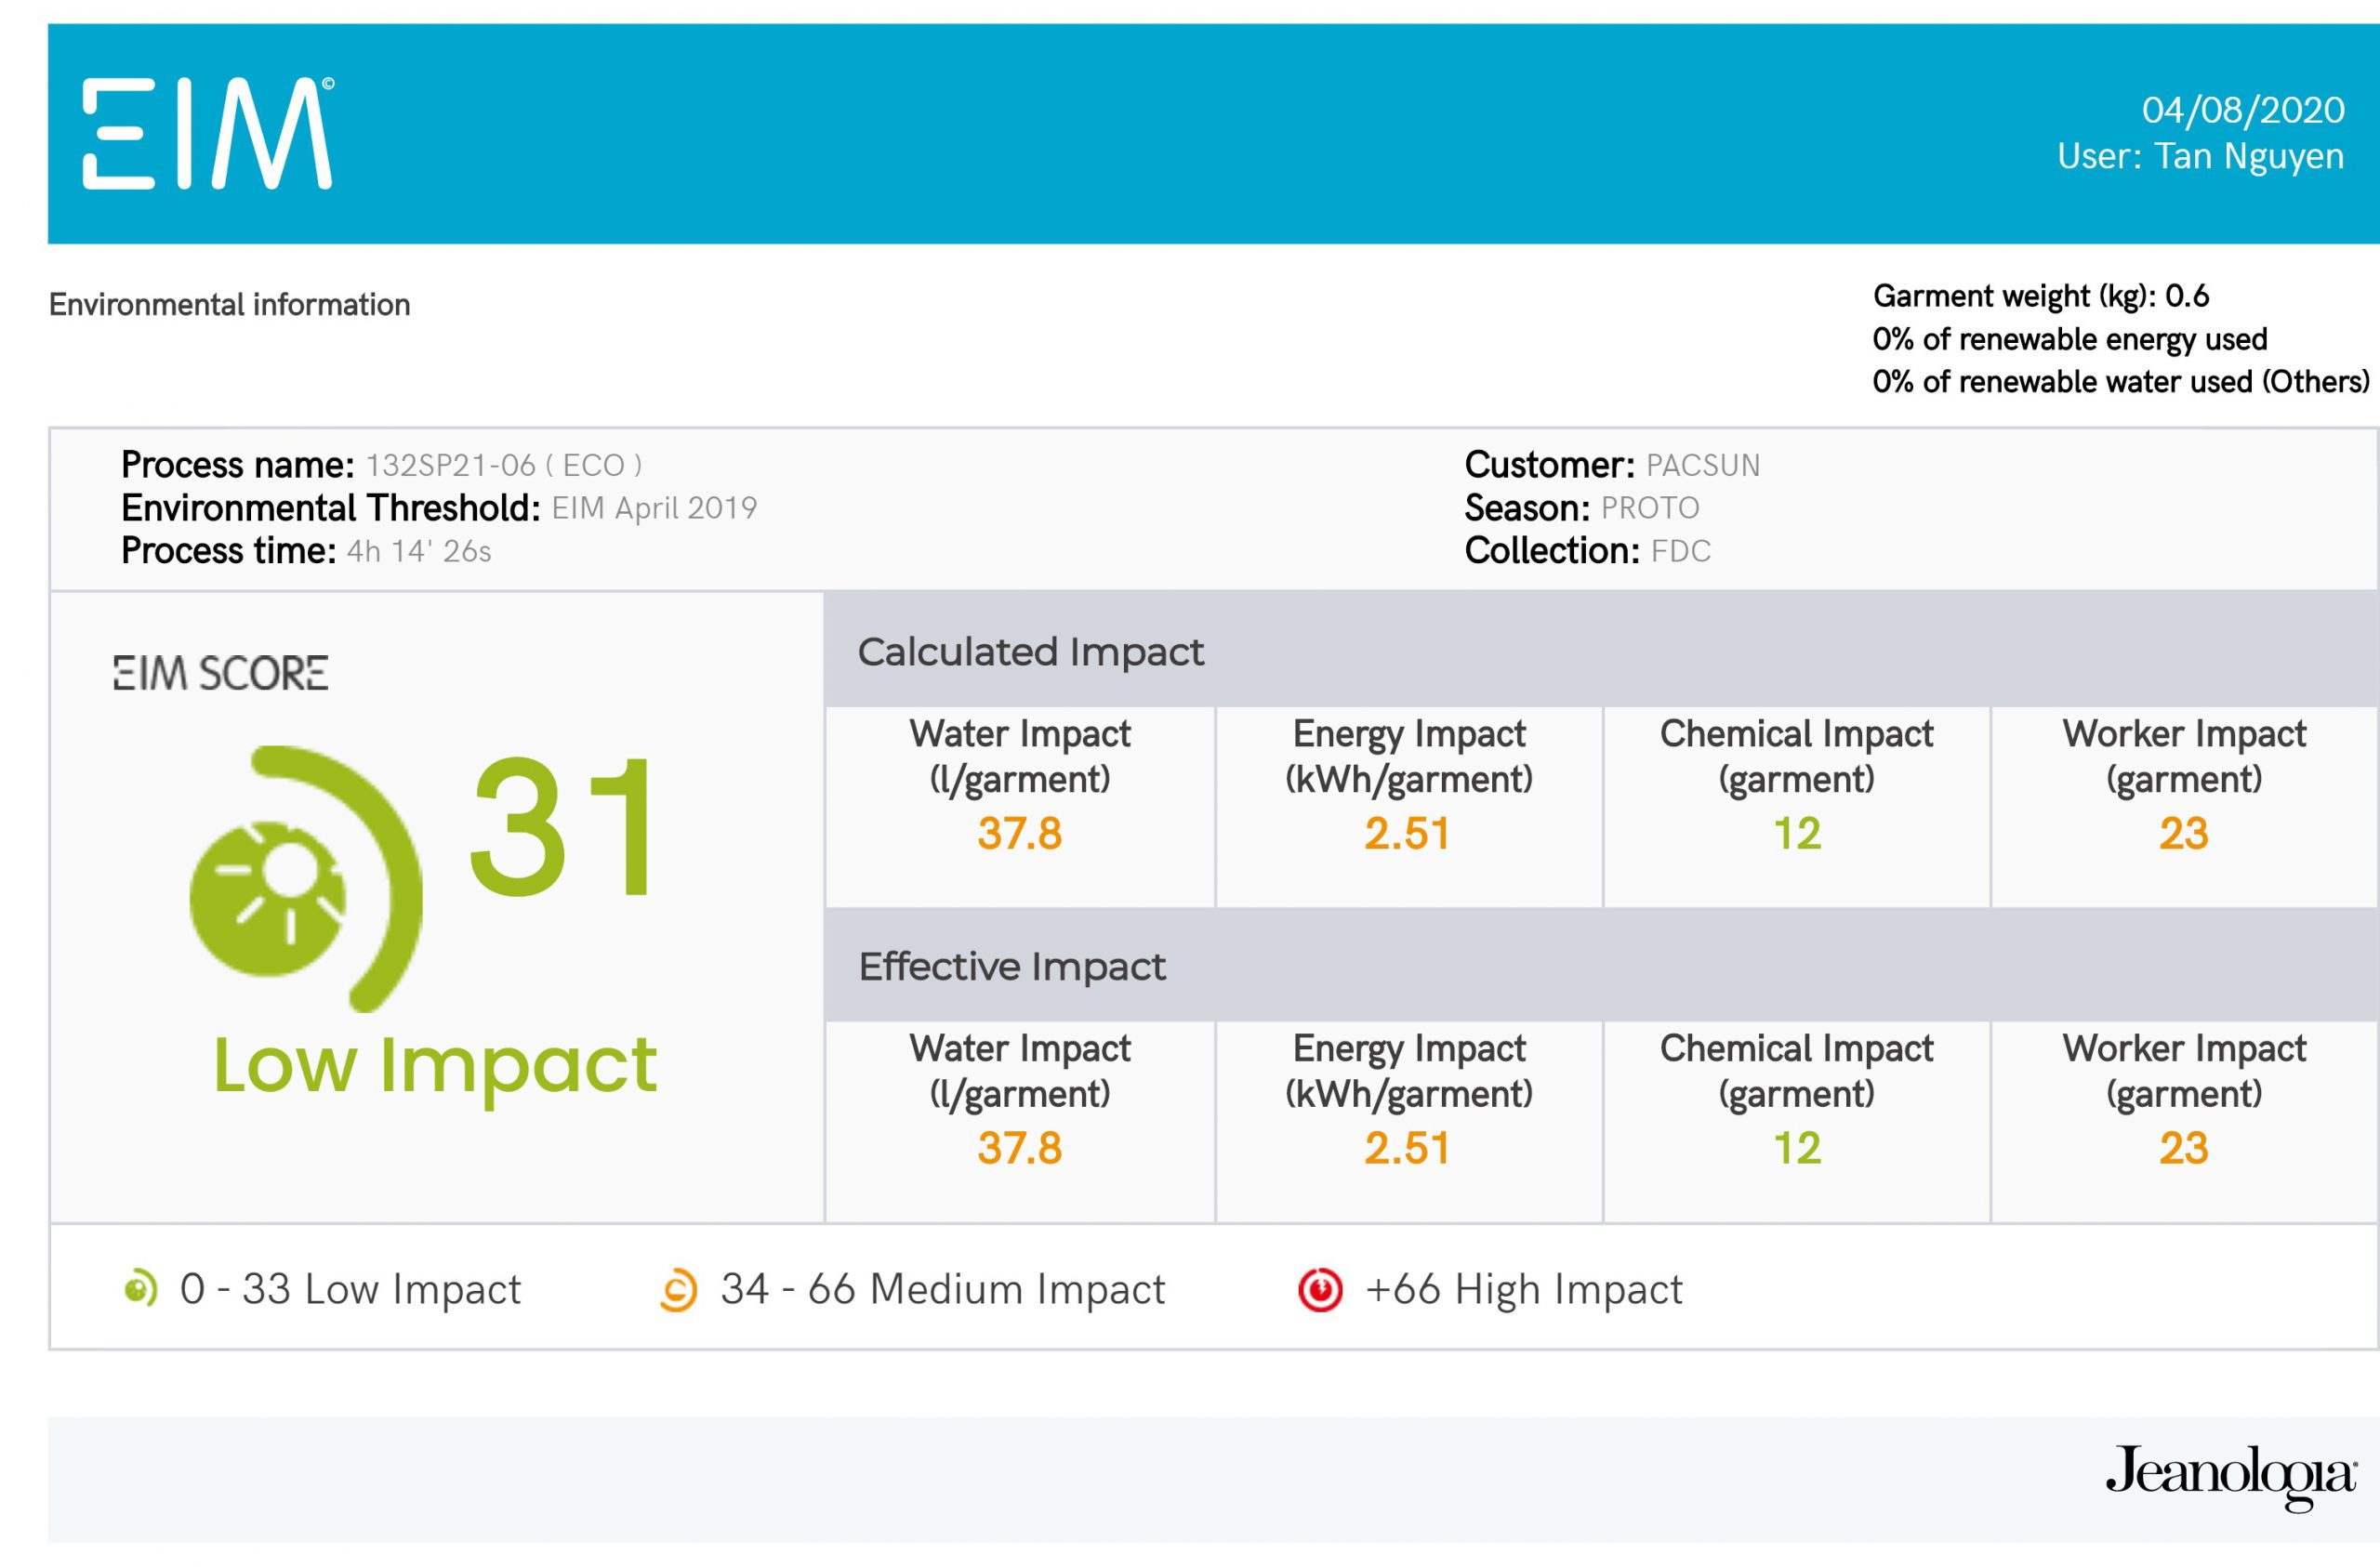Click the Calculated Water Impact (l/garment) label
The width and height of the screenshot is (2380, 1567).
1020,757
